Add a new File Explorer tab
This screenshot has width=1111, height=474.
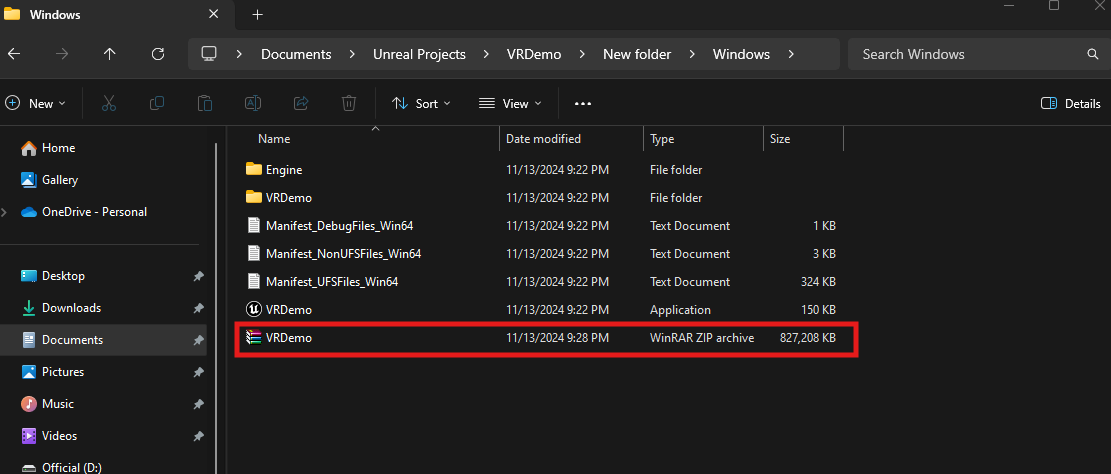[x=257, y=15]
